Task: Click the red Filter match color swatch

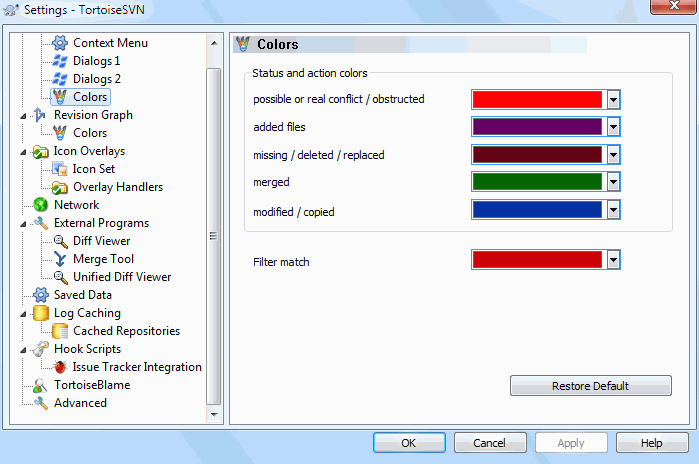Action: 537,260
